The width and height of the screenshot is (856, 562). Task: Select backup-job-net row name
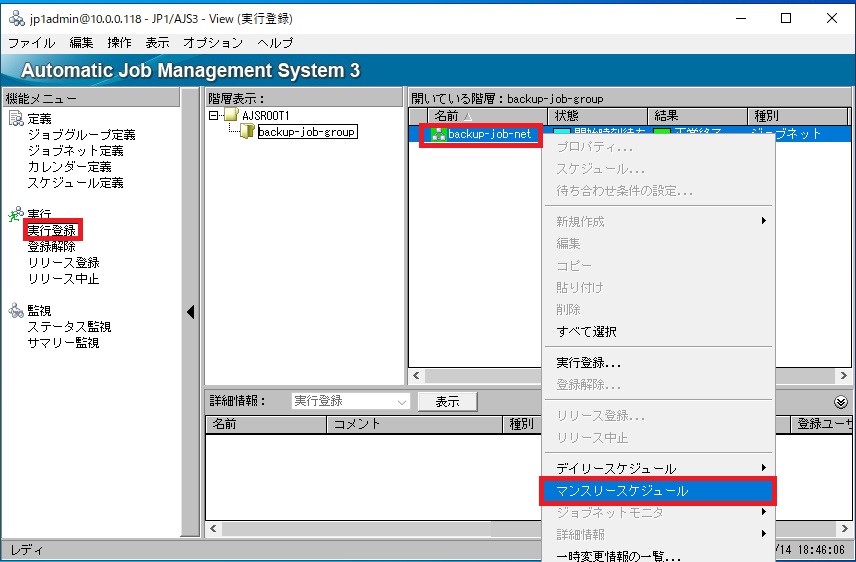click(x=489, y=134)
